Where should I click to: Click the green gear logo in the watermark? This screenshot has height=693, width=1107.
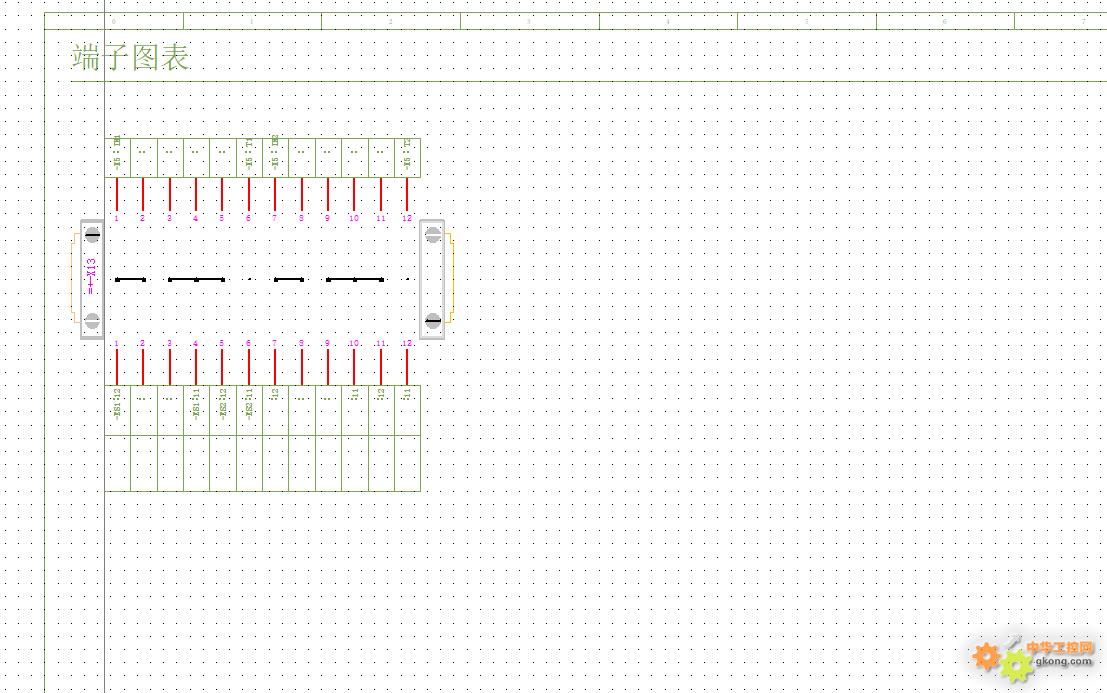(1017, 666)
